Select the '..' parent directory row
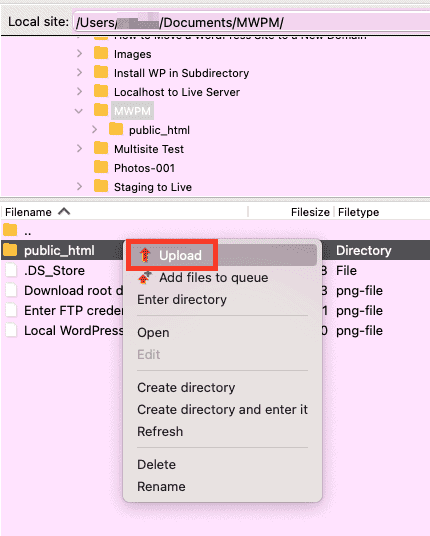 tap(215, 231)
